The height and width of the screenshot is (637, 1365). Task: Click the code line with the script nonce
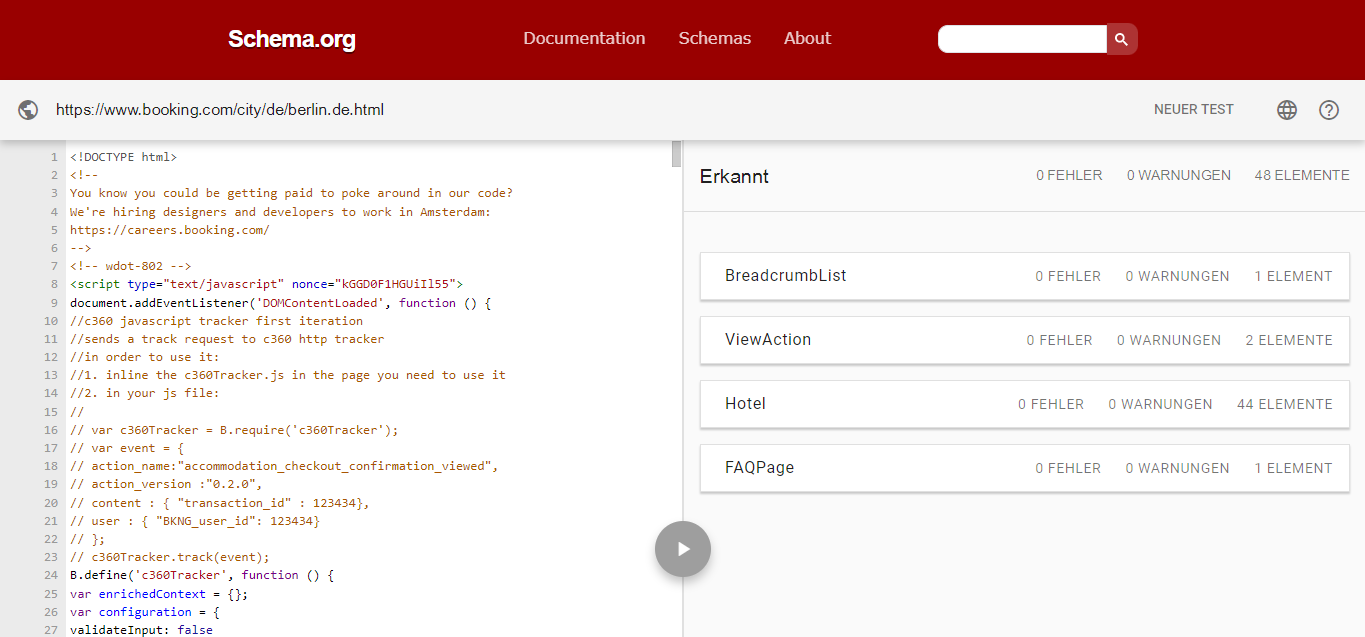click(266, 284)
